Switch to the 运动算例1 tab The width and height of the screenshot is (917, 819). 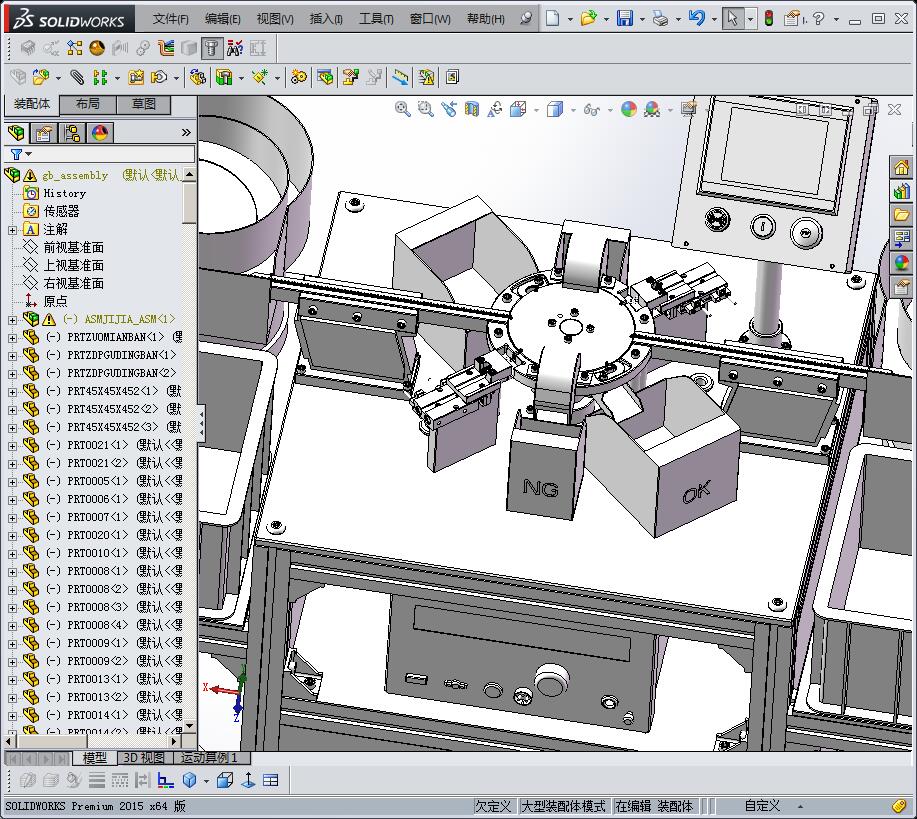(209, 758)
